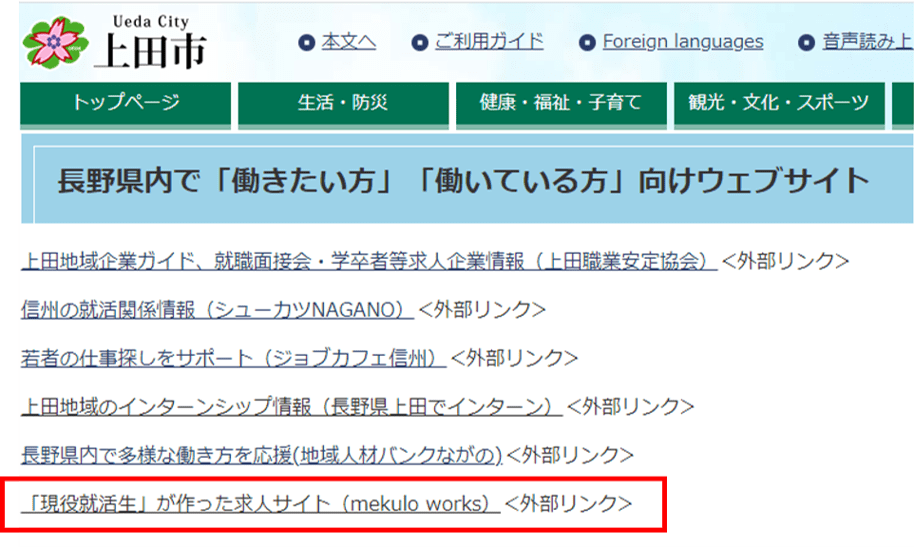Open the 上田職業安定協会 company guide link
914x547 pixels.
point(368,262)
